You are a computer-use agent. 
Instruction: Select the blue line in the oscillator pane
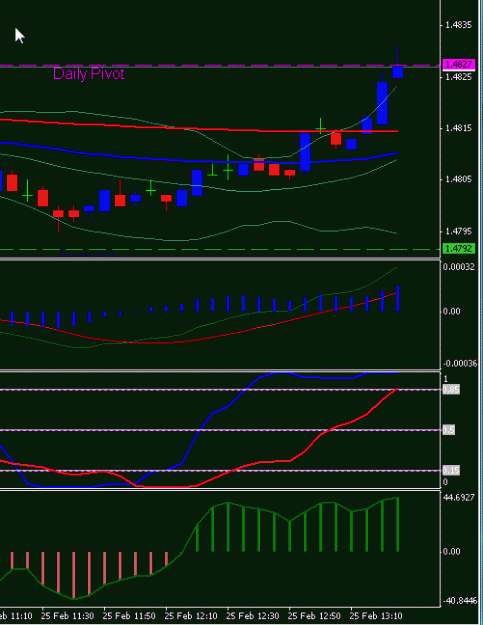coord(199,430)
